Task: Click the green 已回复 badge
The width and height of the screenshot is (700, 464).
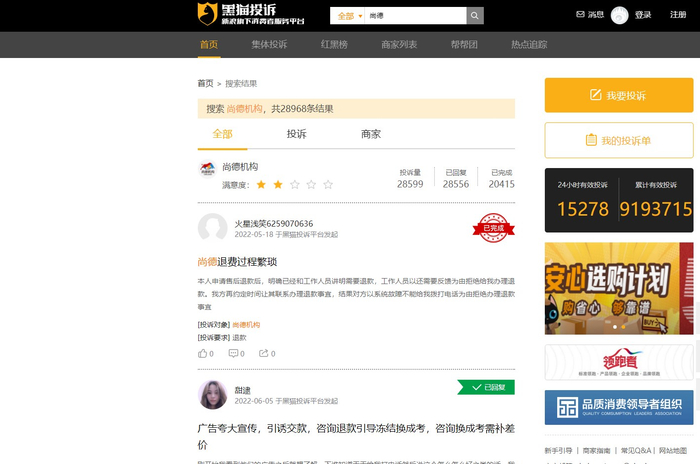Action: pos(486,387)
